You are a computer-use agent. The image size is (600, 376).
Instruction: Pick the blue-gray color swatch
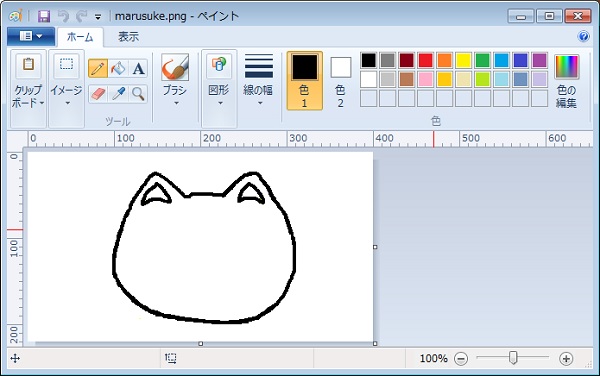pos(520,79)
